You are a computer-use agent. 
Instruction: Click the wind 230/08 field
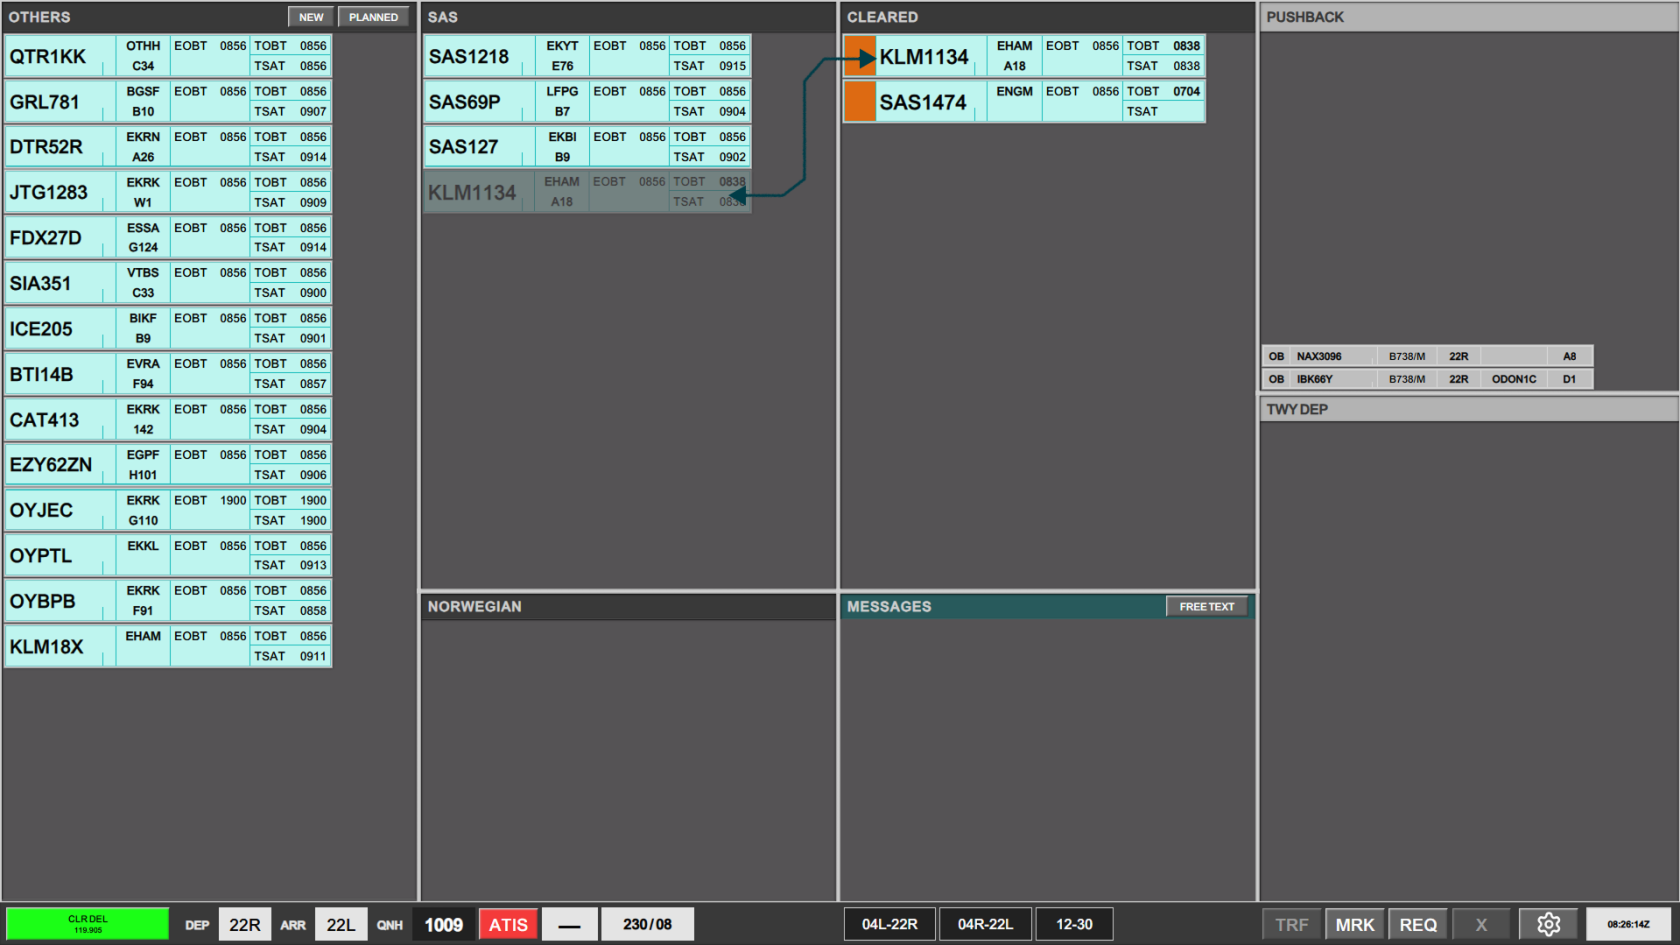tap(647, 924)
